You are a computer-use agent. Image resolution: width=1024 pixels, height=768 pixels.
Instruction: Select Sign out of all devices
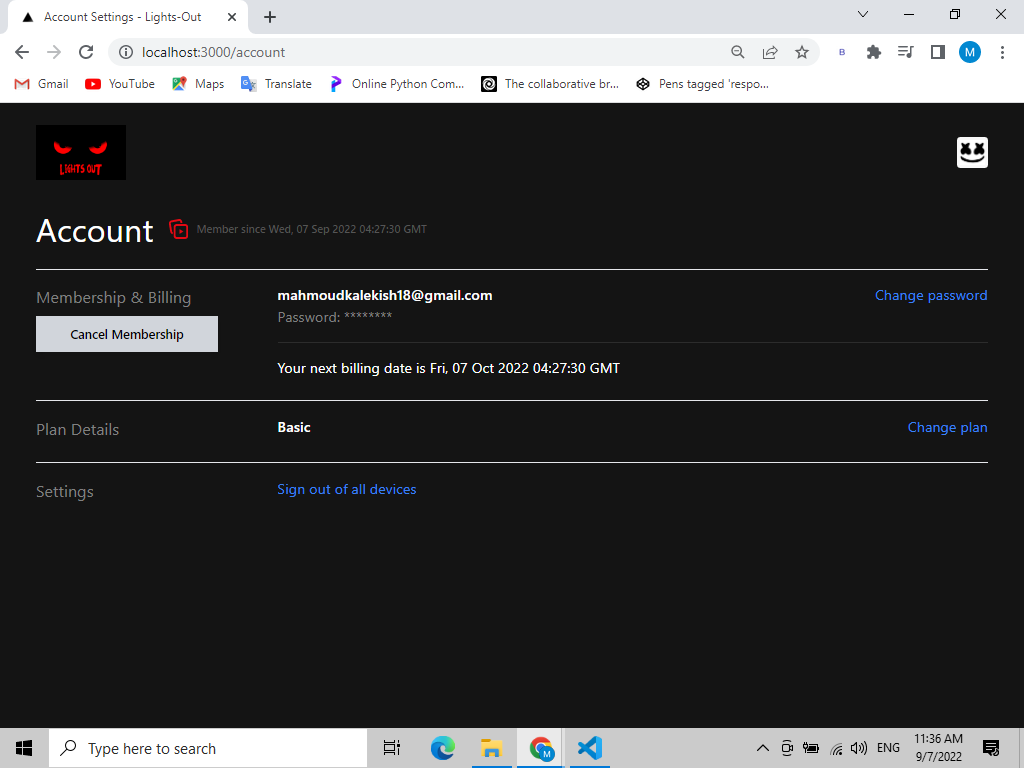click(347, 489)
